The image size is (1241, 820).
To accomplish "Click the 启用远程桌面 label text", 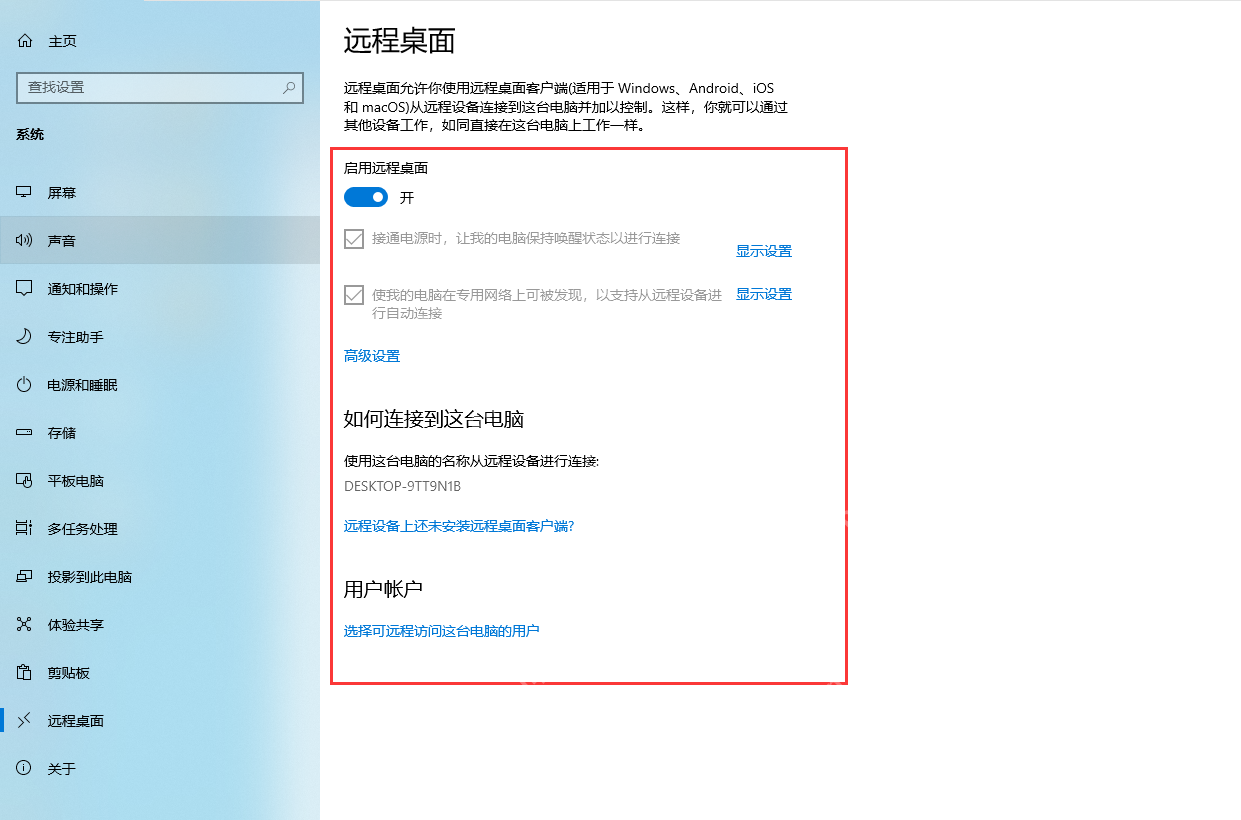I will [386, 169].
